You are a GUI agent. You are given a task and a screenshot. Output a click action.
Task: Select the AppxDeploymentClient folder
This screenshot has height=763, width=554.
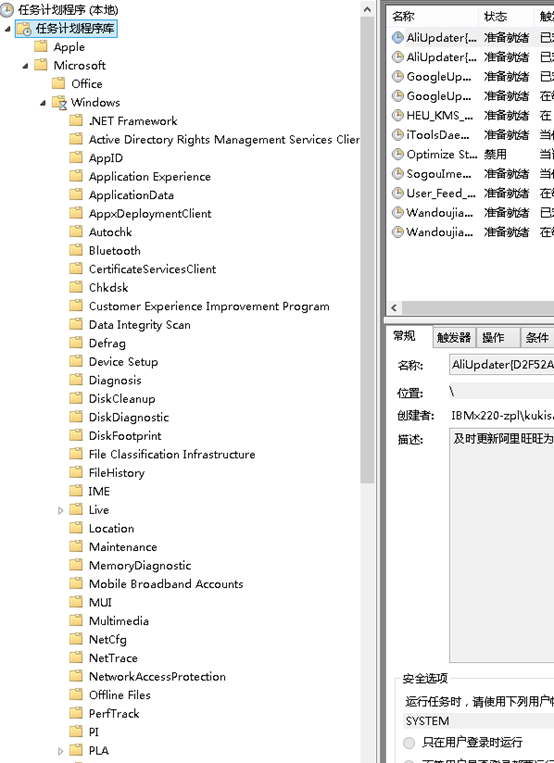click(150, 214)
